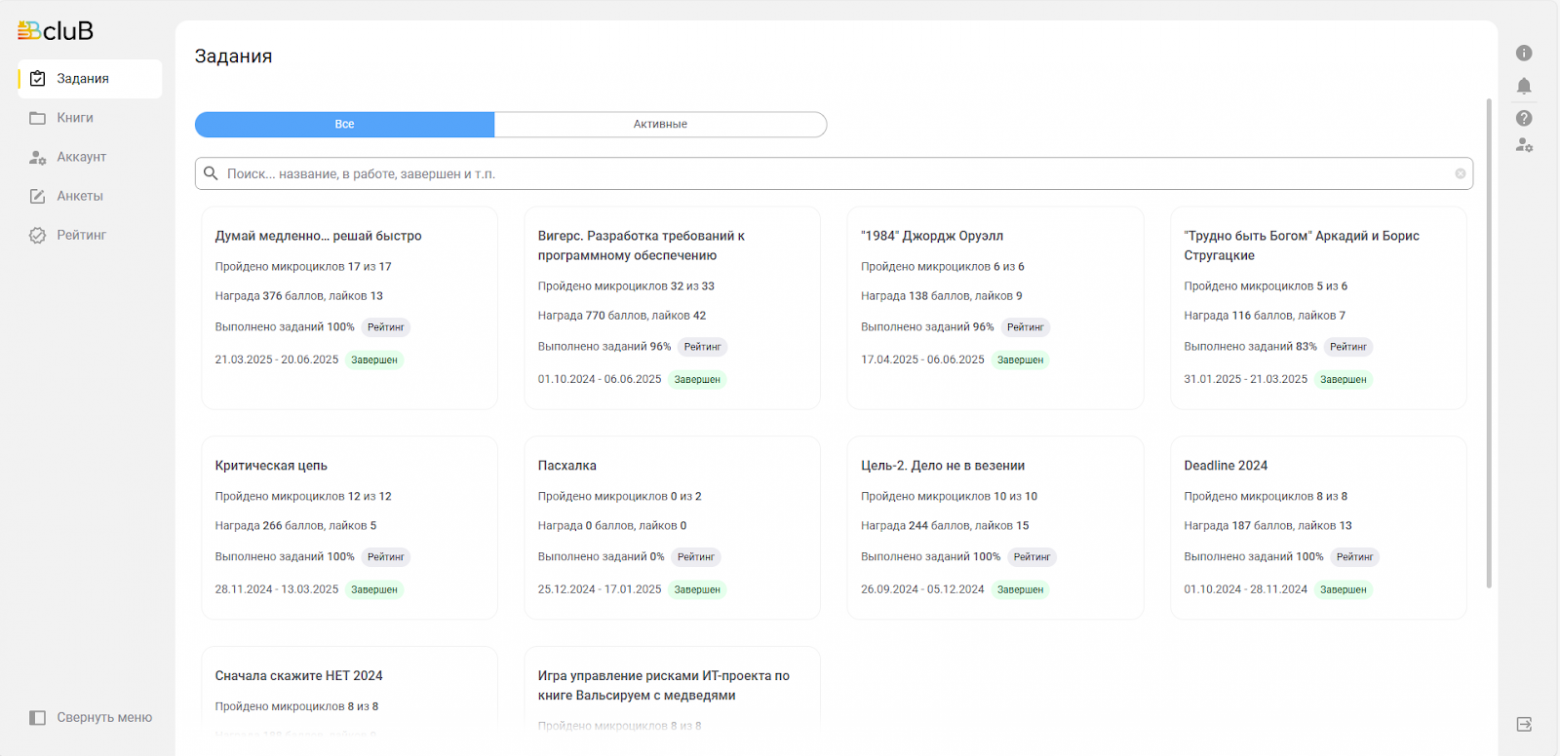Click the vertical scrollbar of task list
This screenshot has width=1560, height=756.
[1489, 340]
